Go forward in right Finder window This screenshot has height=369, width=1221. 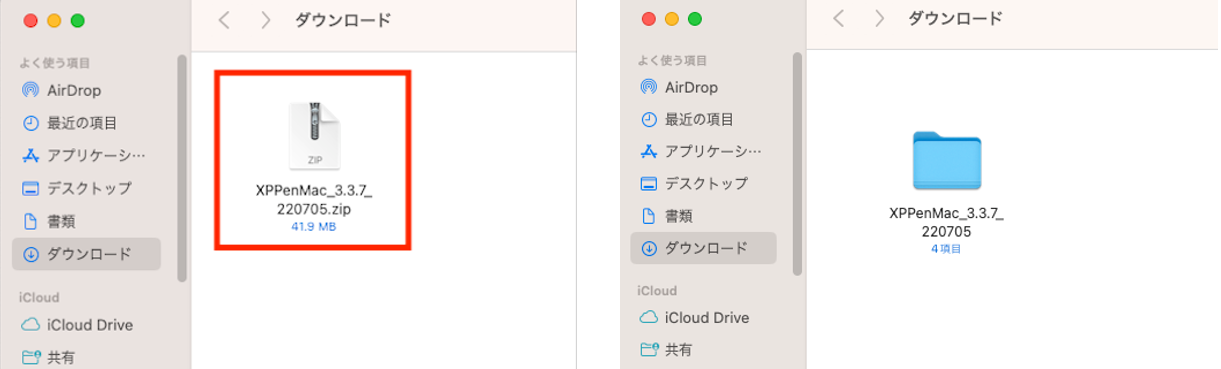[x=879, y=18]
